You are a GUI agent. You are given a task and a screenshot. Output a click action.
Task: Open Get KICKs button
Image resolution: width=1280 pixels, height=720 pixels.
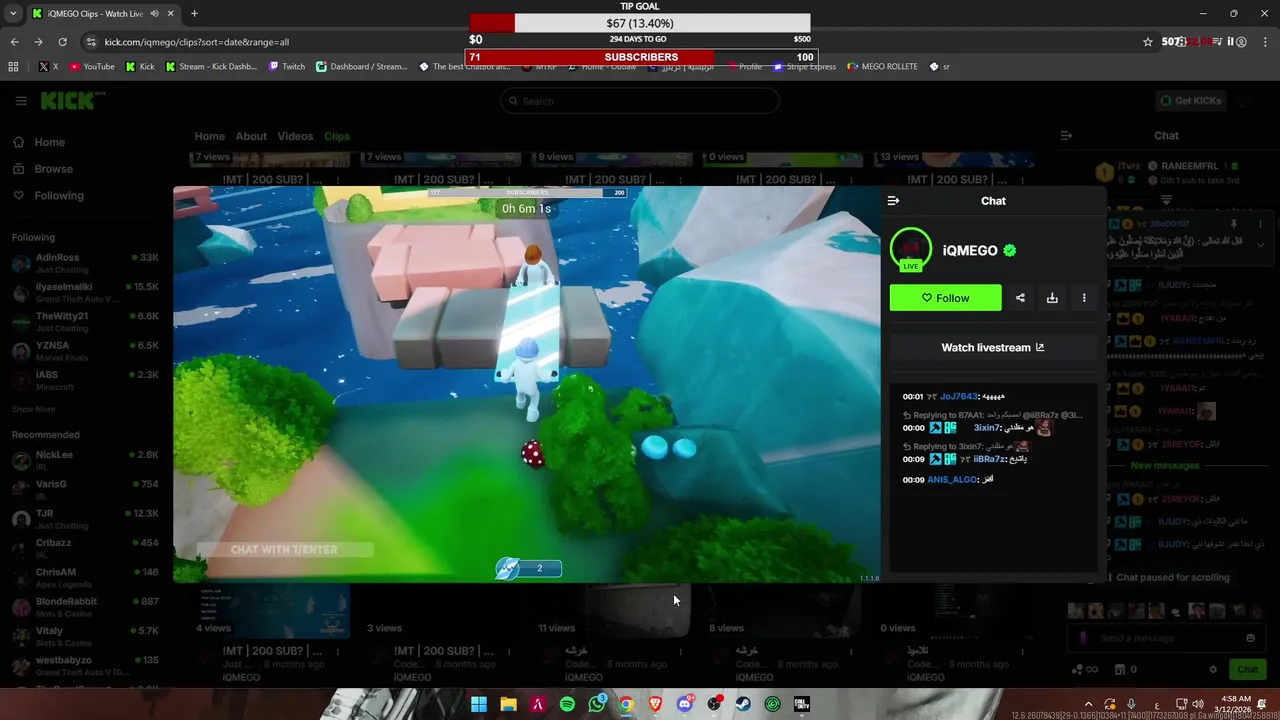pyautogui.click(x=1190, y=101)
